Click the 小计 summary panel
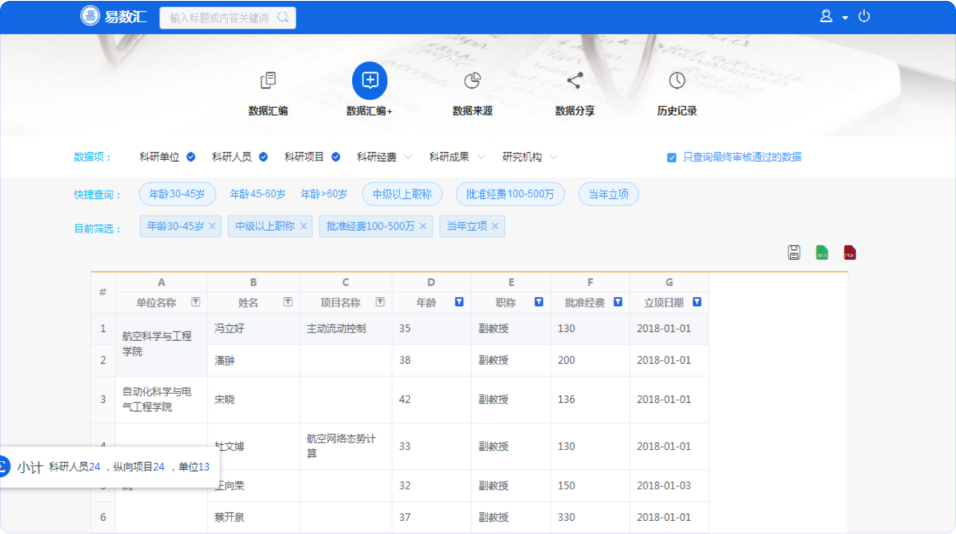The height and width of the screenshot is (534, 956). pyautogui.click(x=110, y=467)
